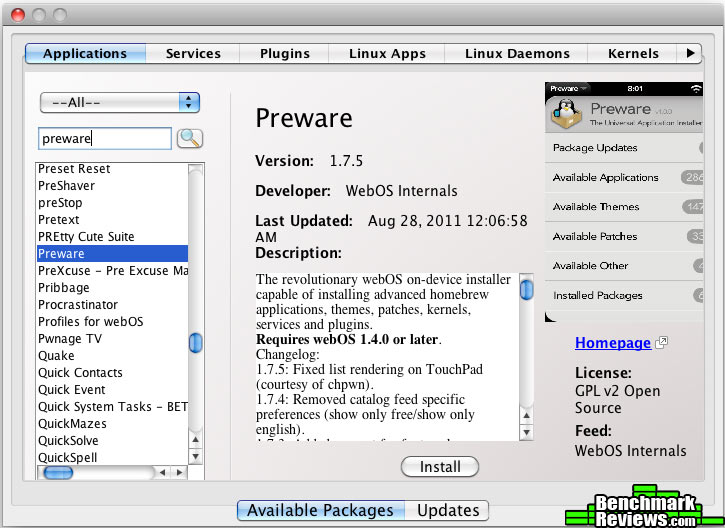Select QuickSolve in the list
The image size is (725, 528).
pyautogui.click(x=112, y=441)
